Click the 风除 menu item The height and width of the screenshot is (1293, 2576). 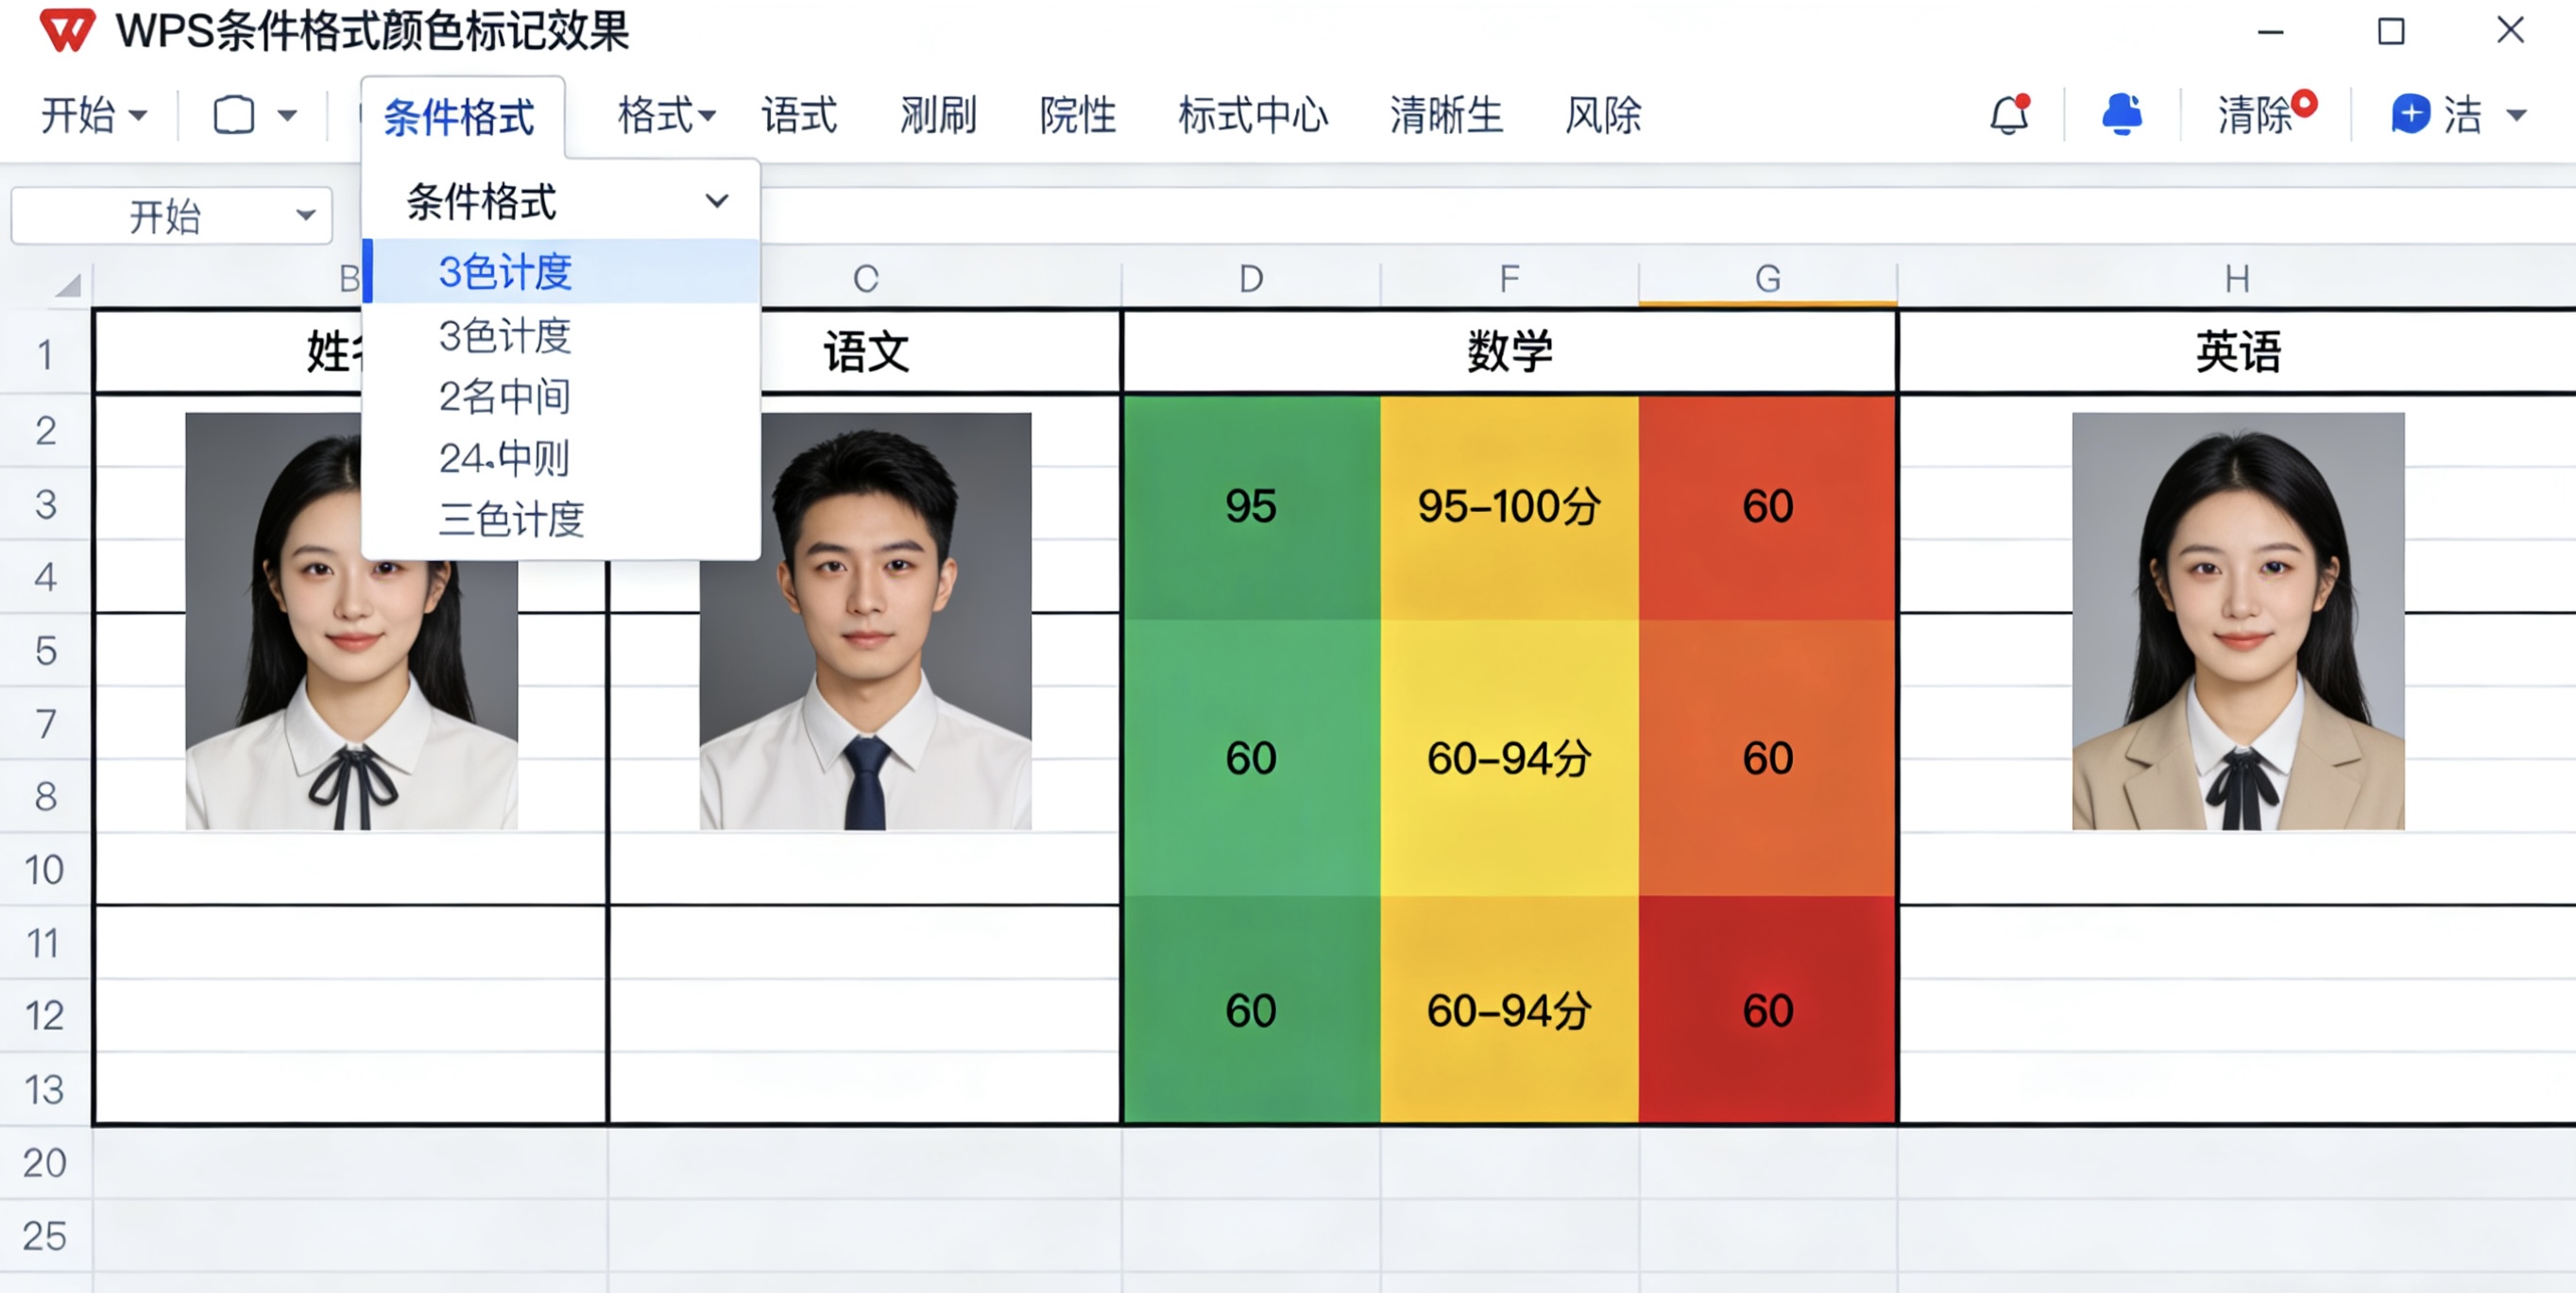click(1601, 115)
